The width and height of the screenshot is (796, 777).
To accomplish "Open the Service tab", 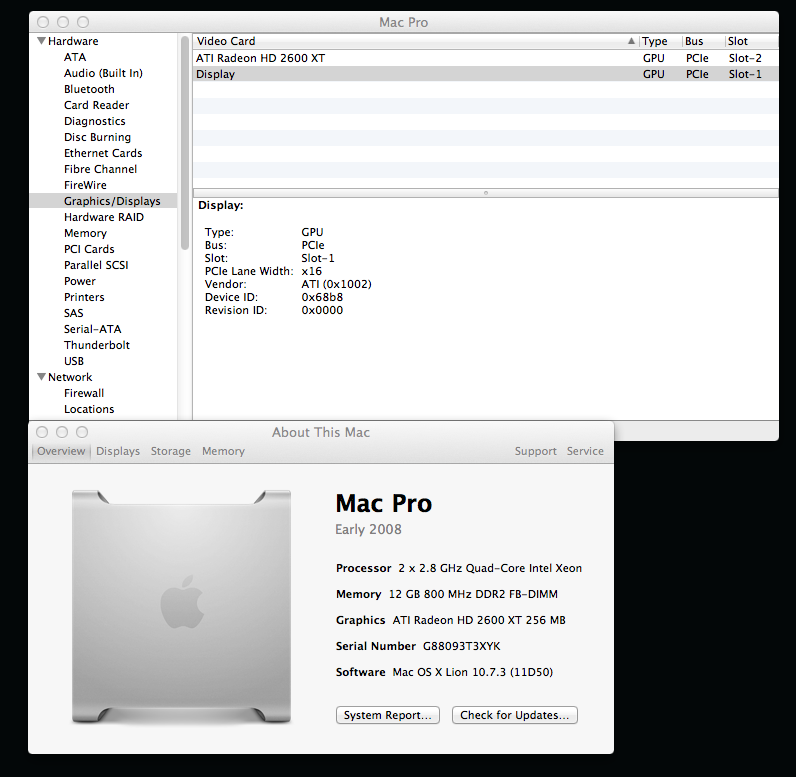I will point(585,451).
